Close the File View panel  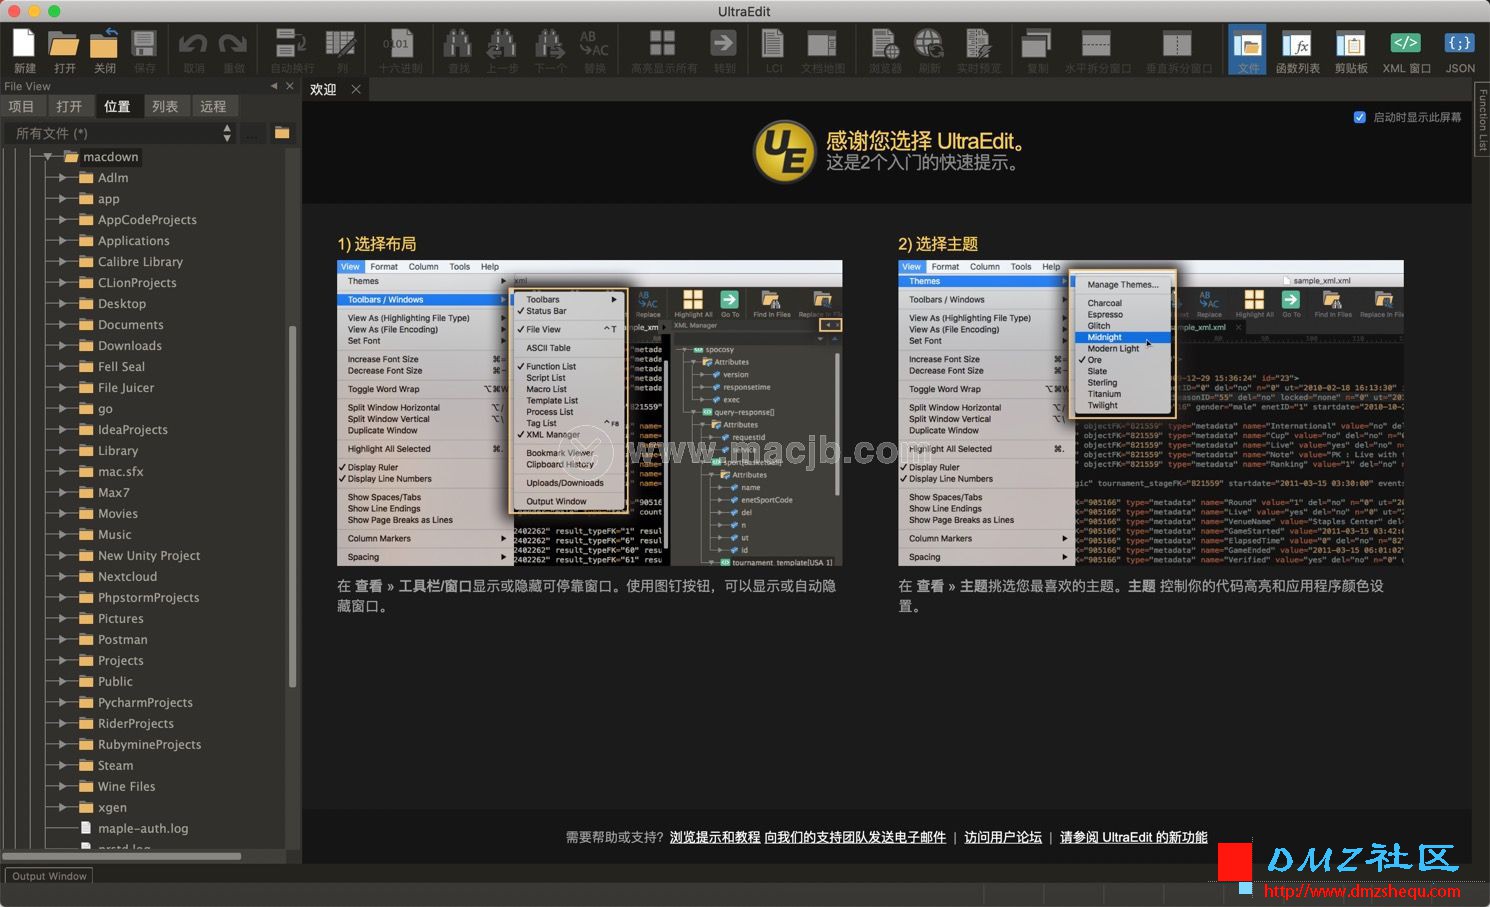(x=290, y=86)
